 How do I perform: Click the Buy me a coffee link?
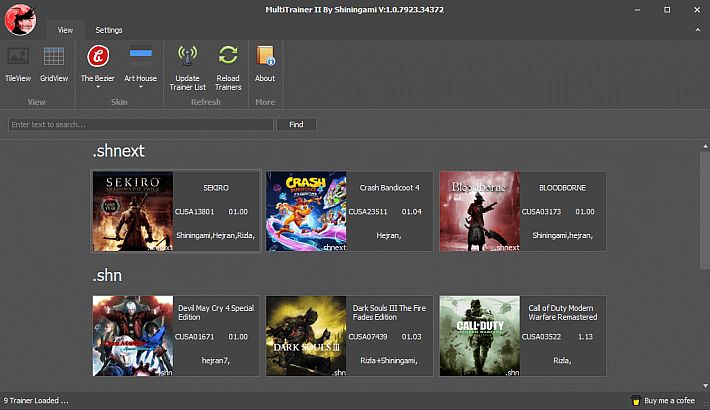669,400
